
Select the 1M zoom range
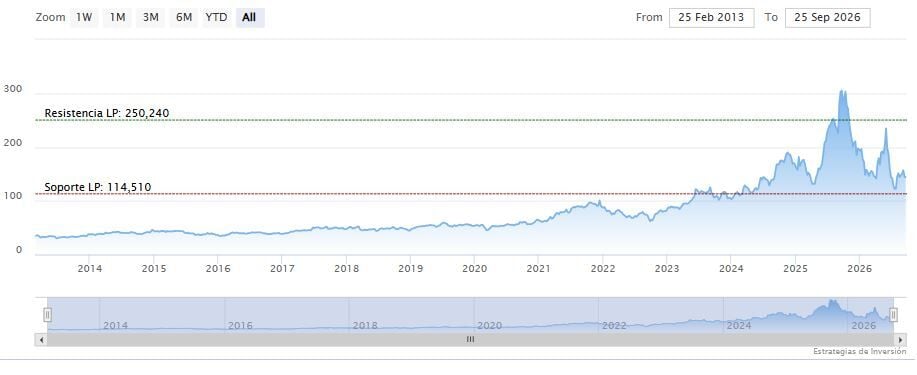click(x=118, y=18)
